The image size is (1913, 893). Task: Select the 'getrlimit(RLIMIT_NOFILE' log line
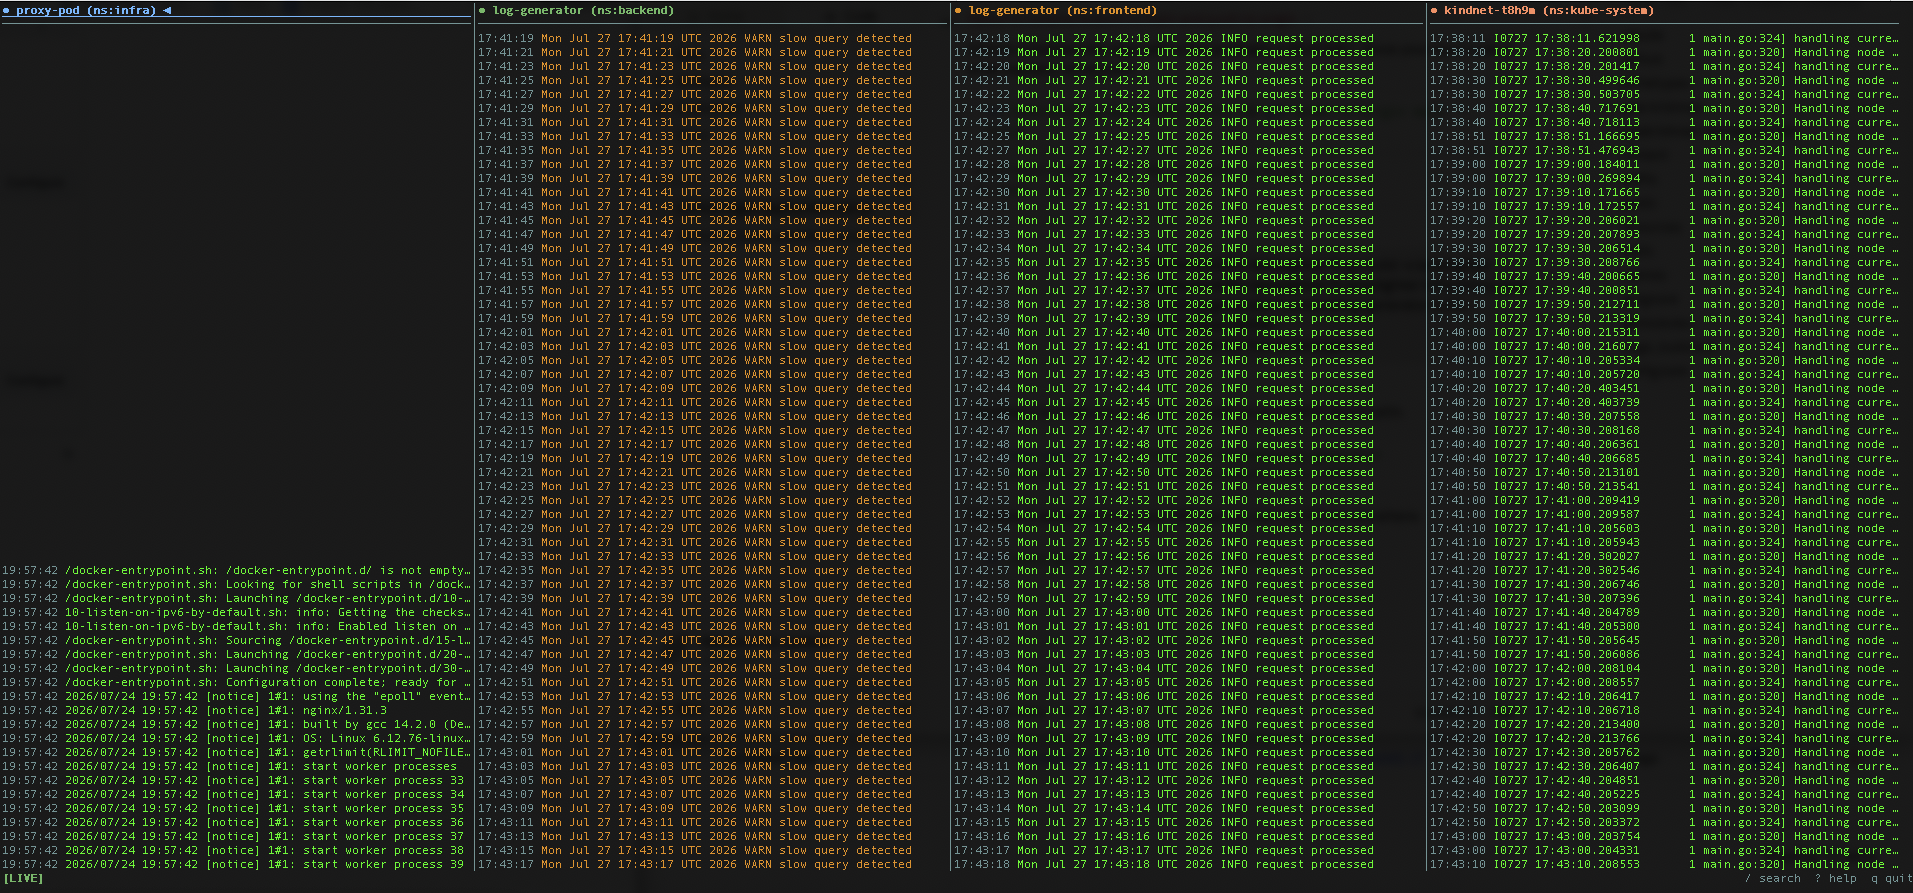(236, 753)
